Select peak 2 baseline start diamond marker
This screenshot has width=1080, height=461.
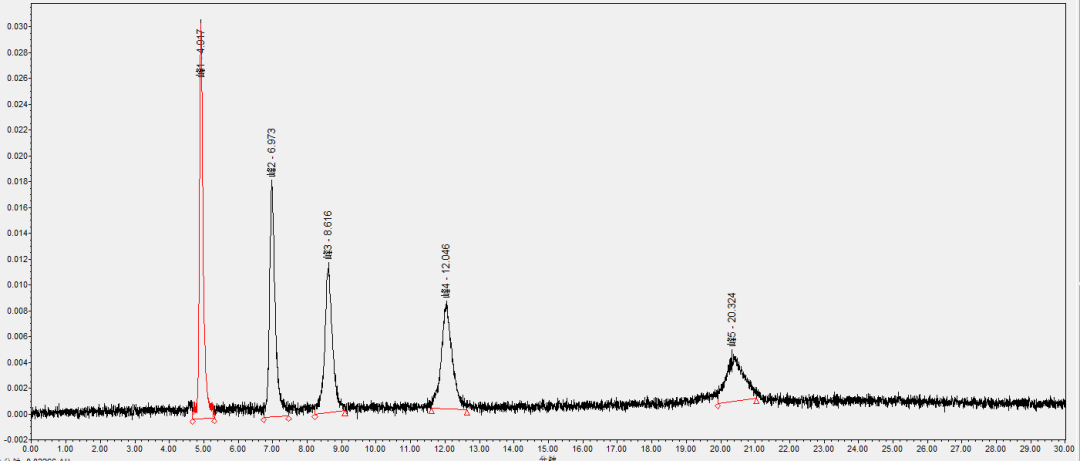point(264,420)
